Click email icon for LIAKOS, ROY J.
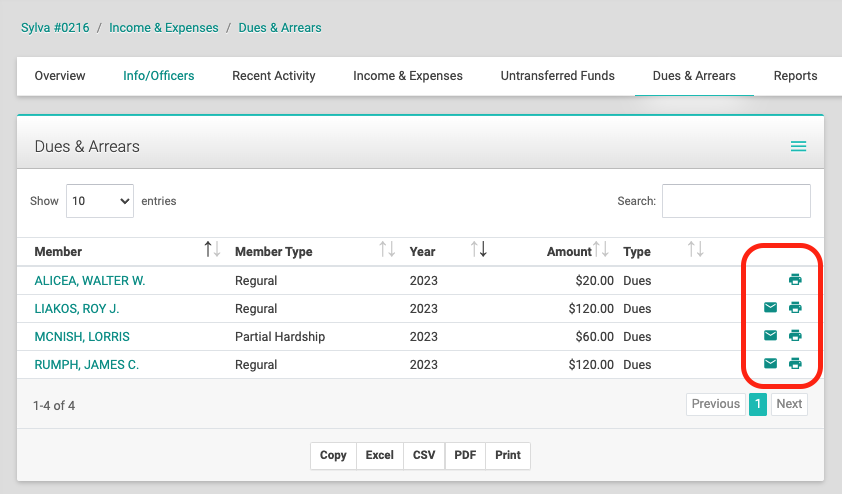 [x=770, y=307]
